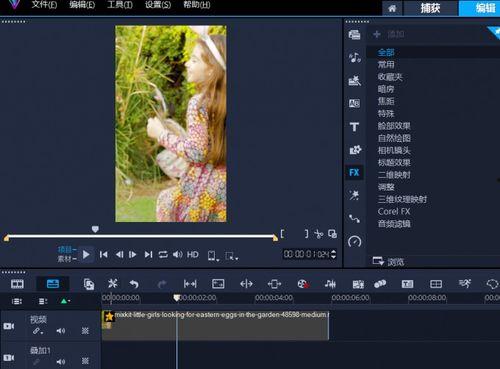
Task: Expand the aspect ratio device dropdown
Action: point(213,256)
